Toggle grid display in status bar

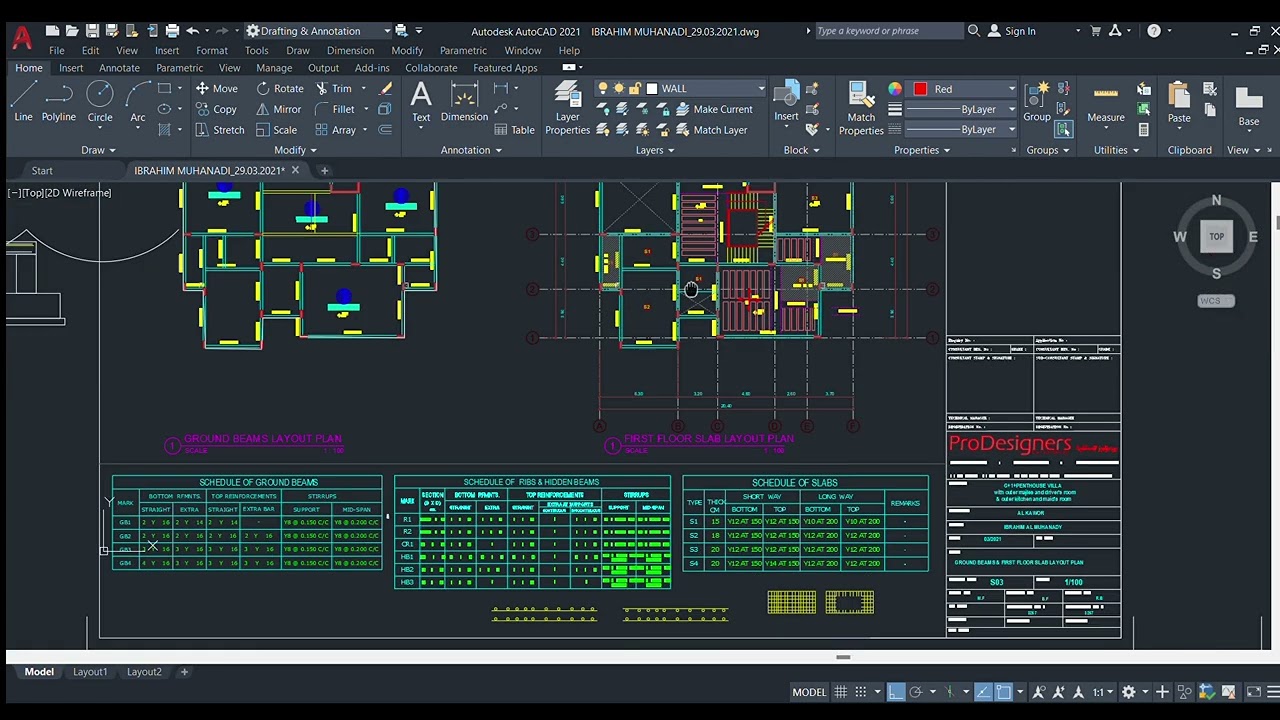pos(841,692)
